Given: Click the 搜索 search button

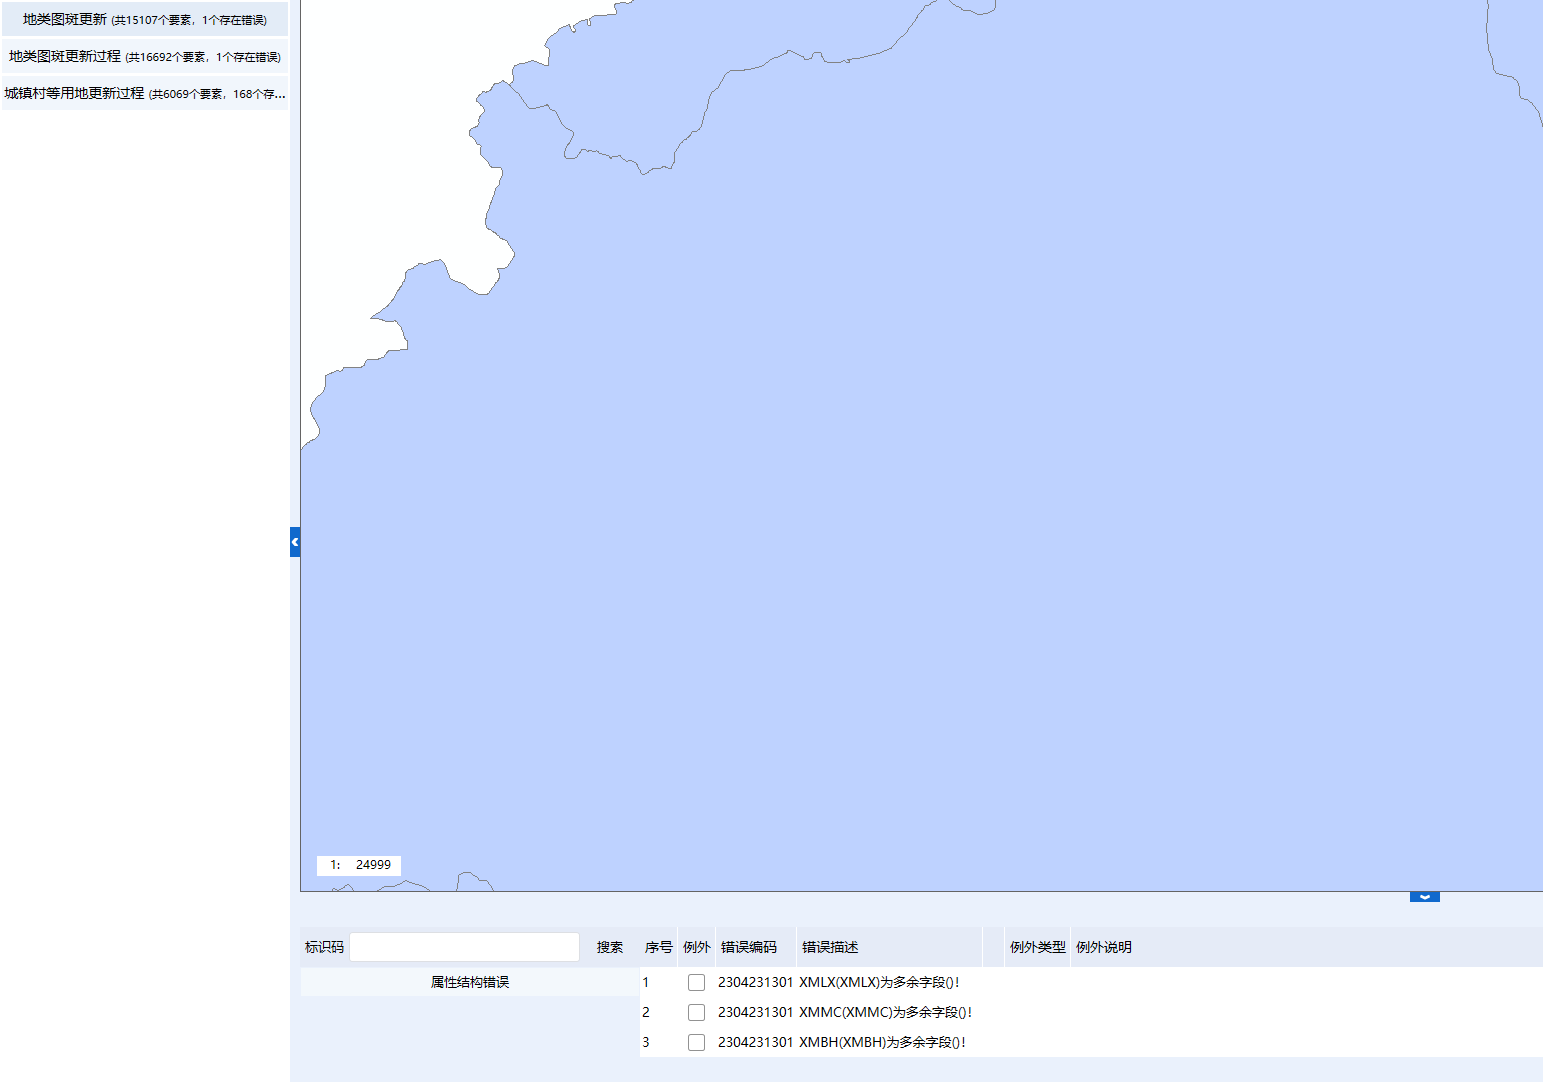Looking at the screenshot, I should click(610, 947).
